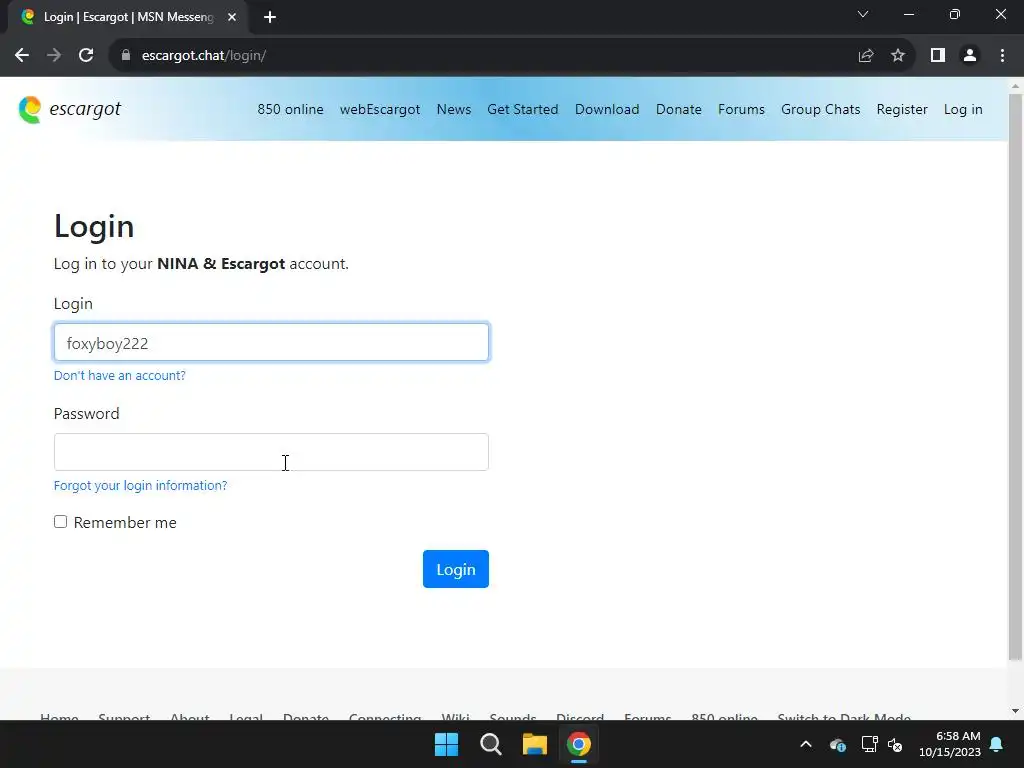
Task: Open the clock and date flyout
Action: pyautogui.click(x=950, y=744)
